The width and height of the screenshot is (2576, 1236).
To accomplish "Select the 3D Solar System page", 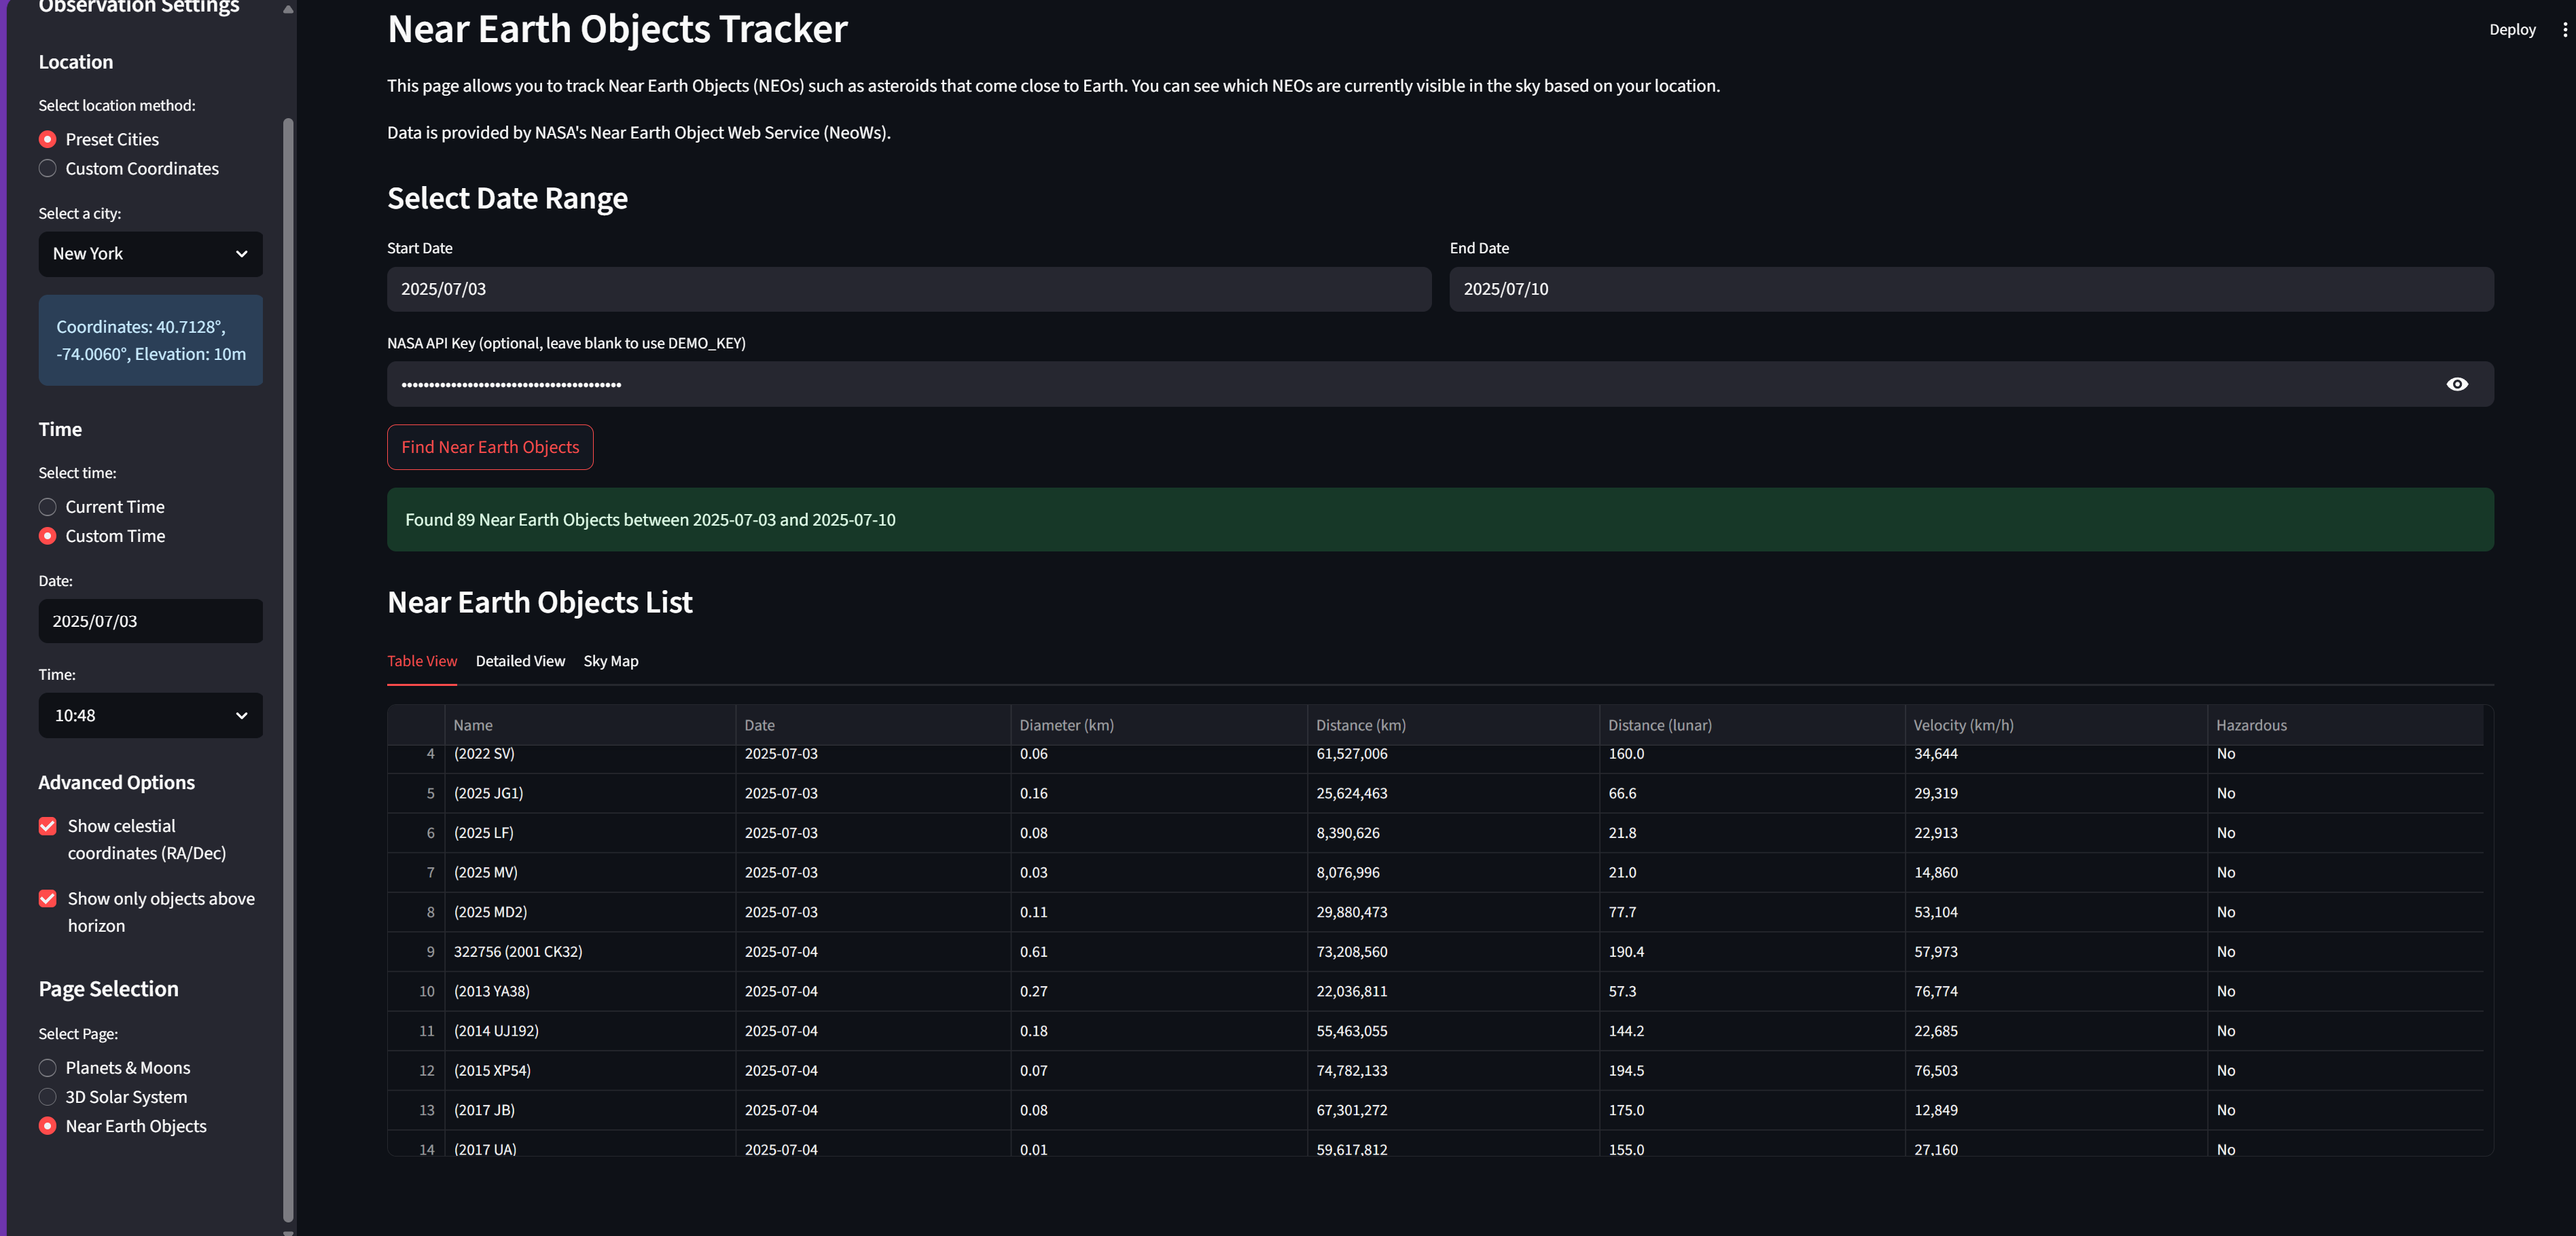I will tap(48, 1097).
